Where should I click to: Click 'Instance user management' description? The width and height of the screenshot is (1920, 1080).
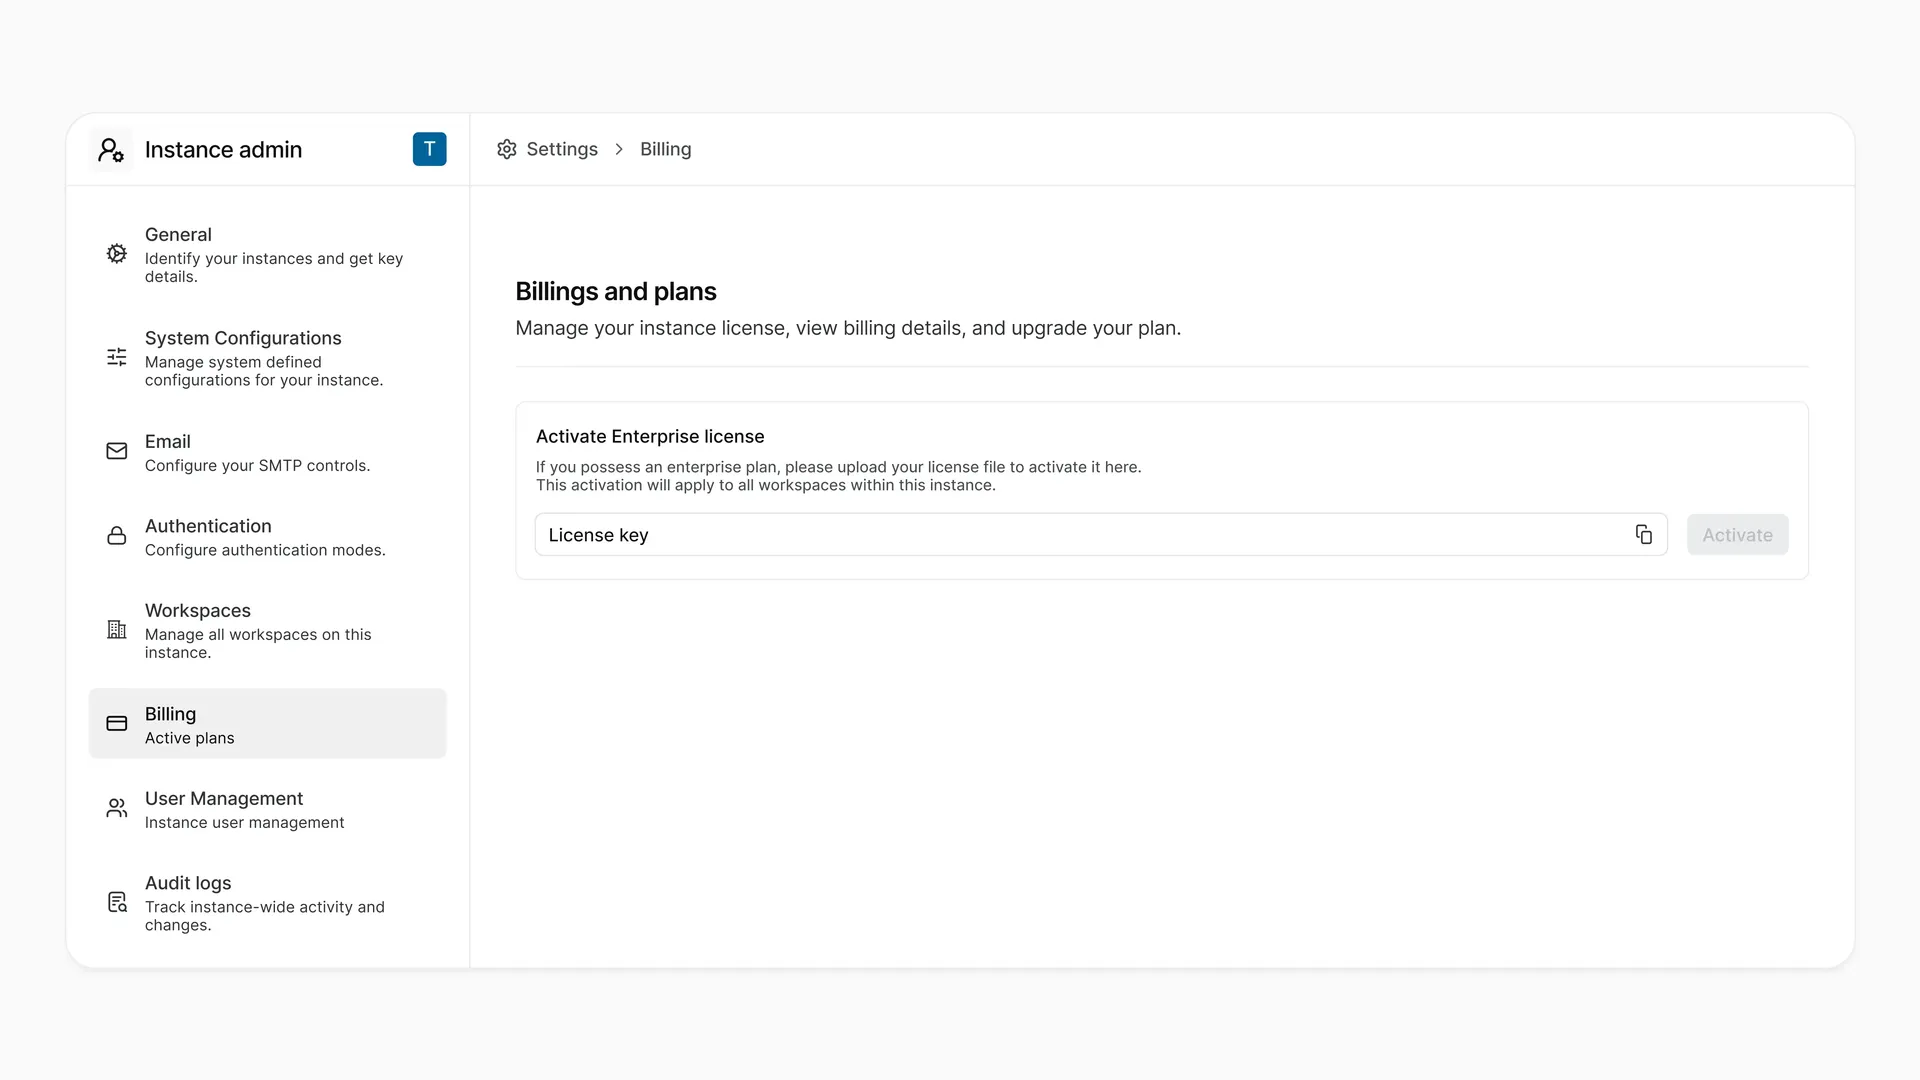[245, 823]
